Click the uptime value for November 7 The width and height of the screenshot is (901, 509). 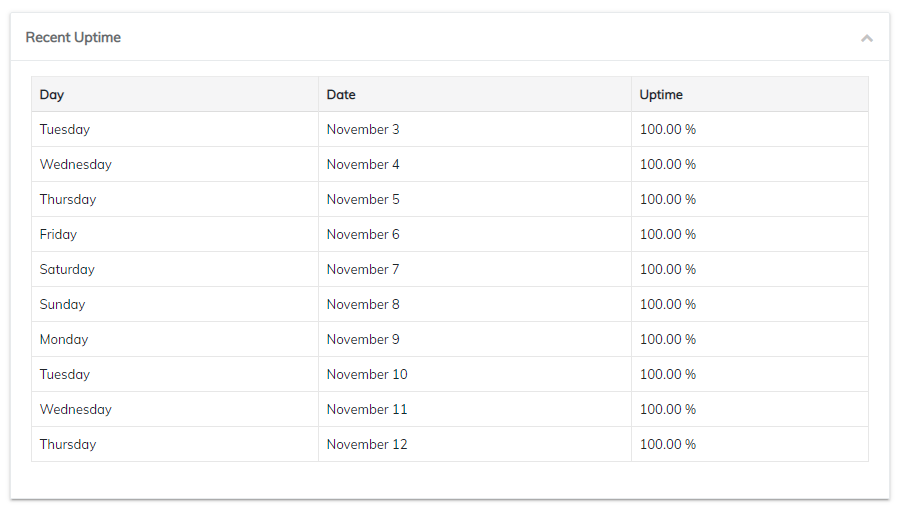pos(668,270)
